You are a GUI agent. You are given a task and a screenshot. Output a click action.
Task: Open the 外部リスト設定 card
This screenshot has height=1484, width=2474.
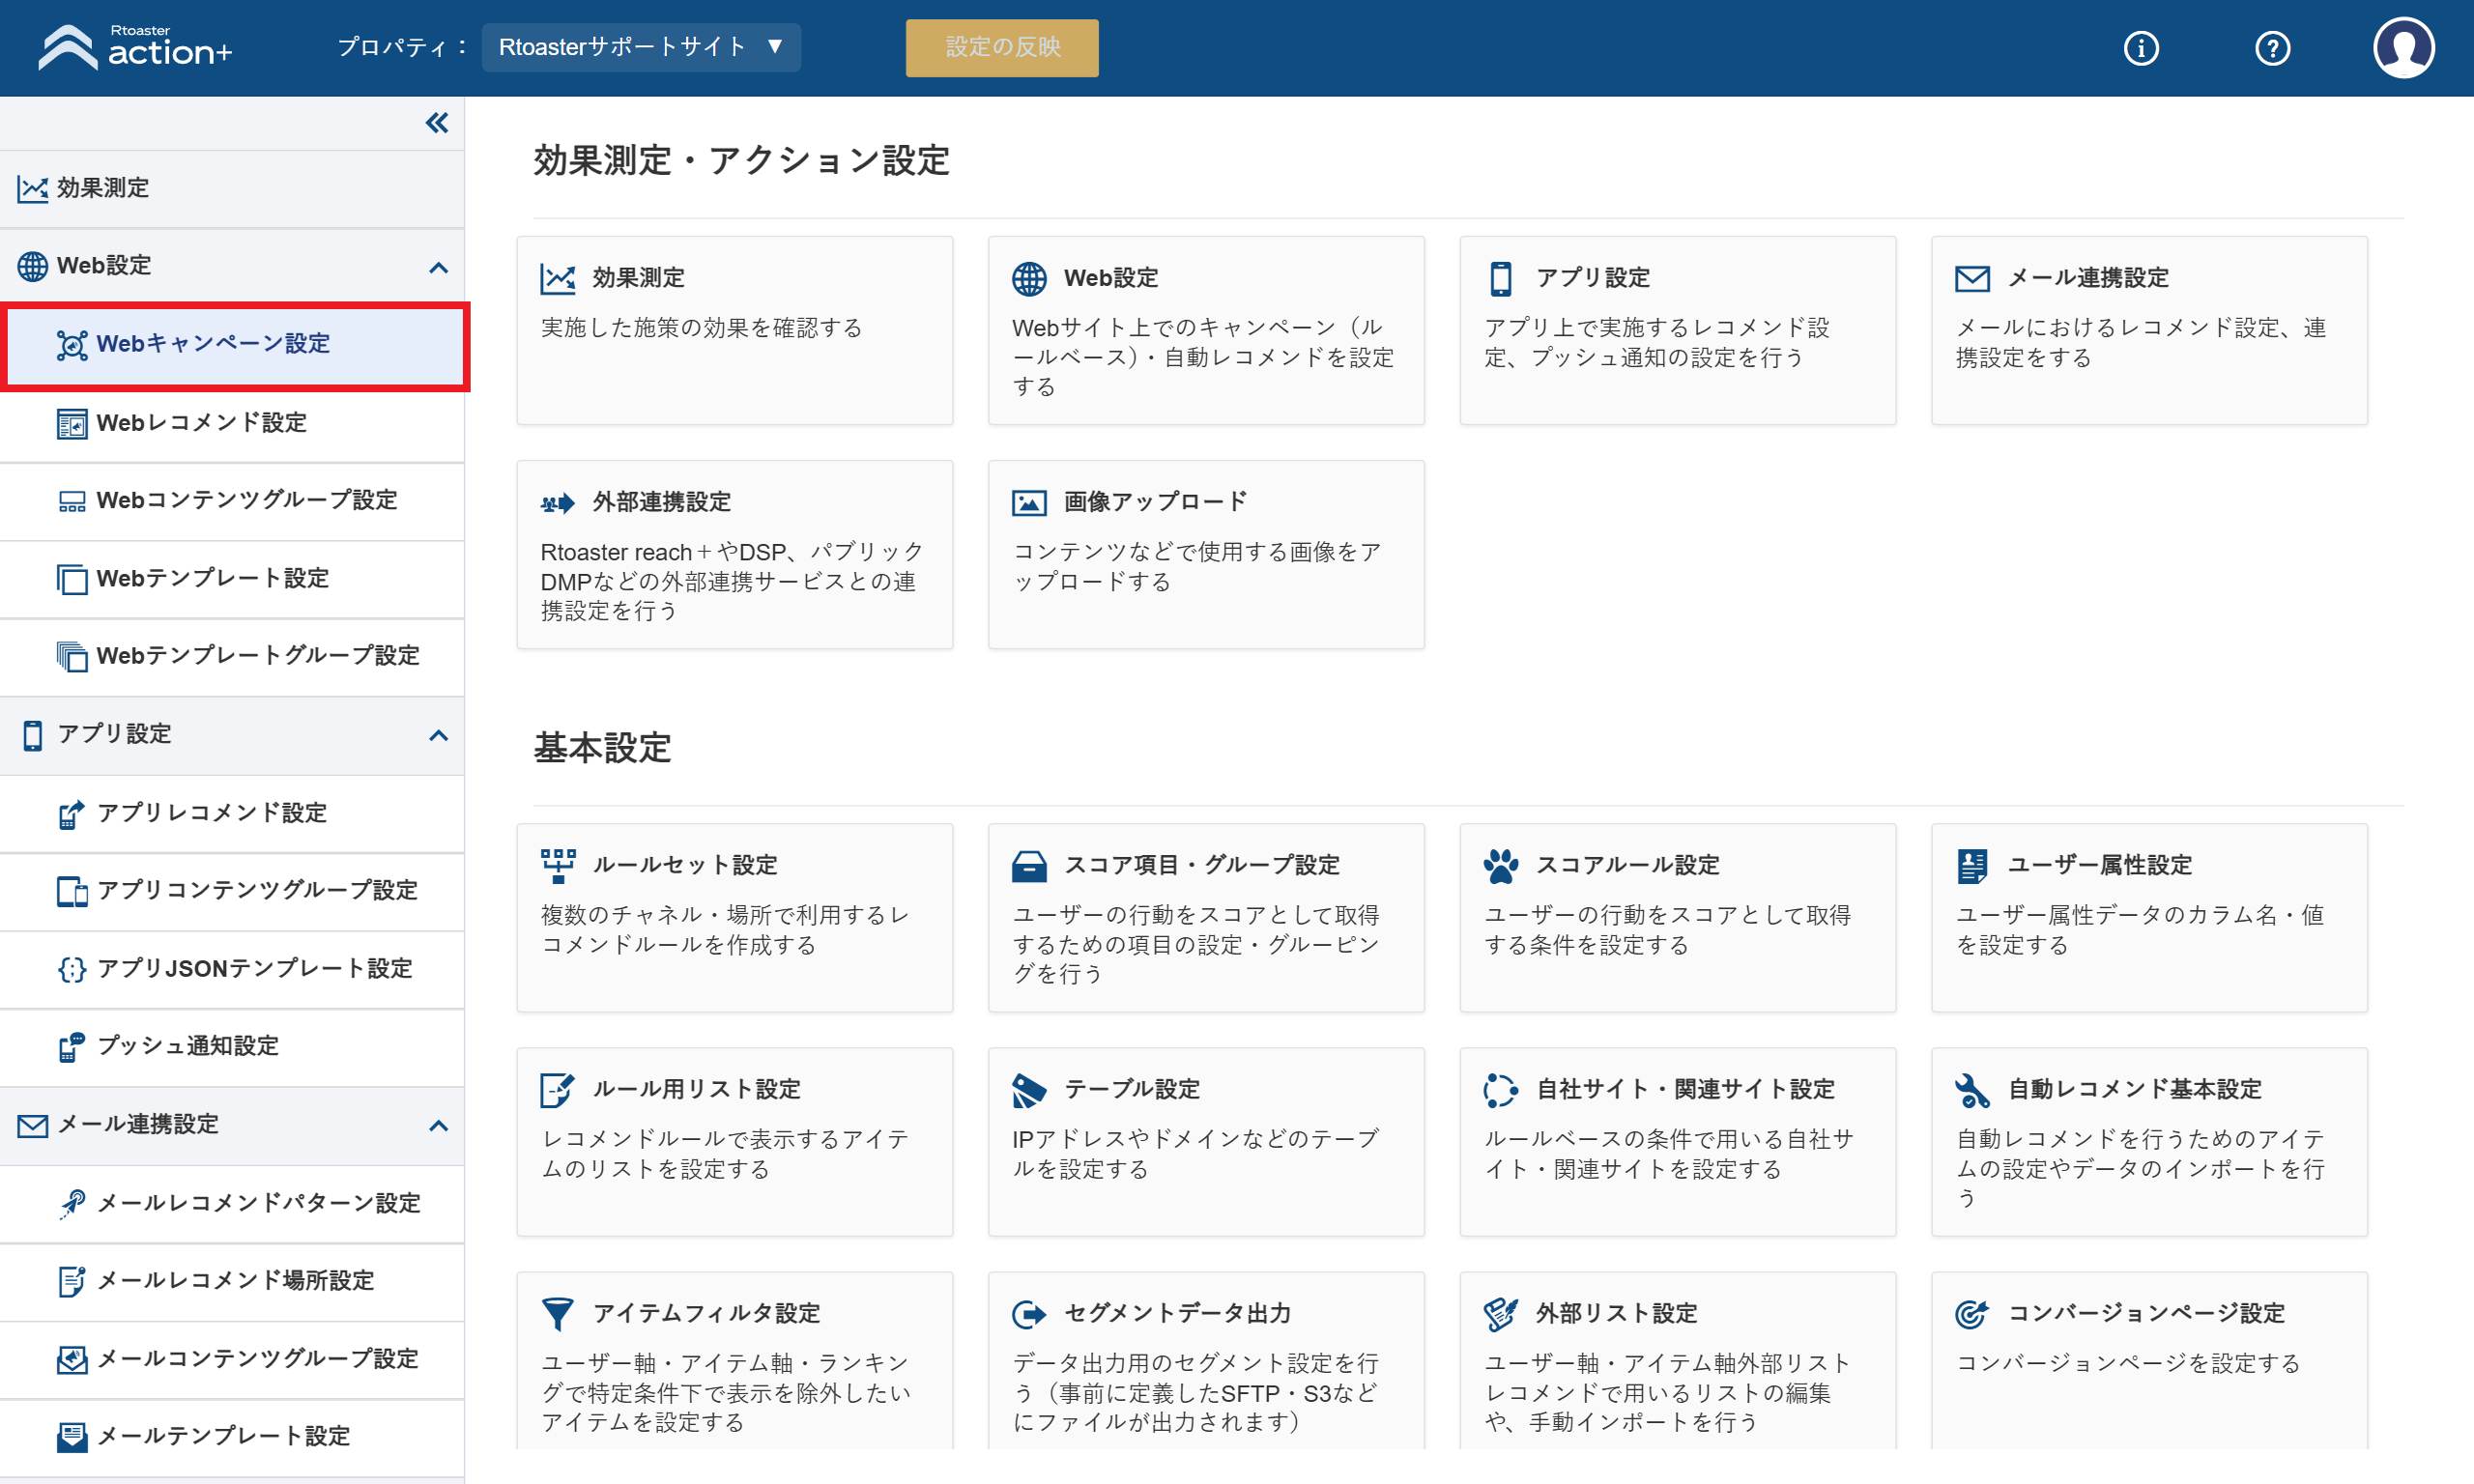(1678, 1362)
